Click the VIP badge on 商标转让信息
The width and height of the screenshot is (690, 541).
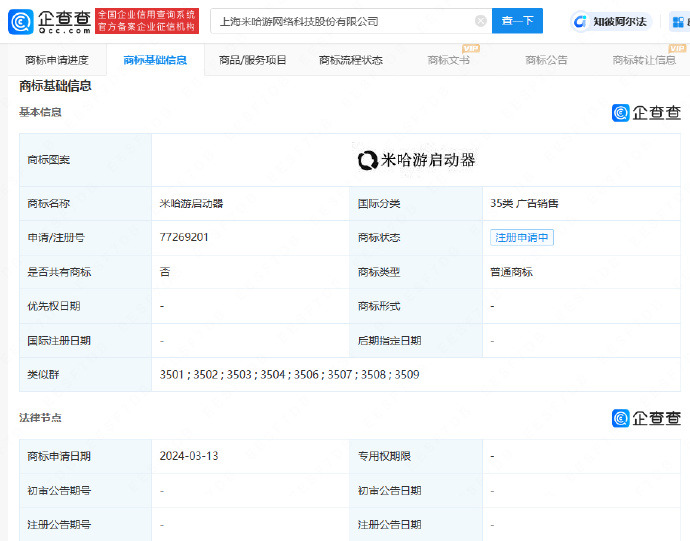tap(667, 49)
